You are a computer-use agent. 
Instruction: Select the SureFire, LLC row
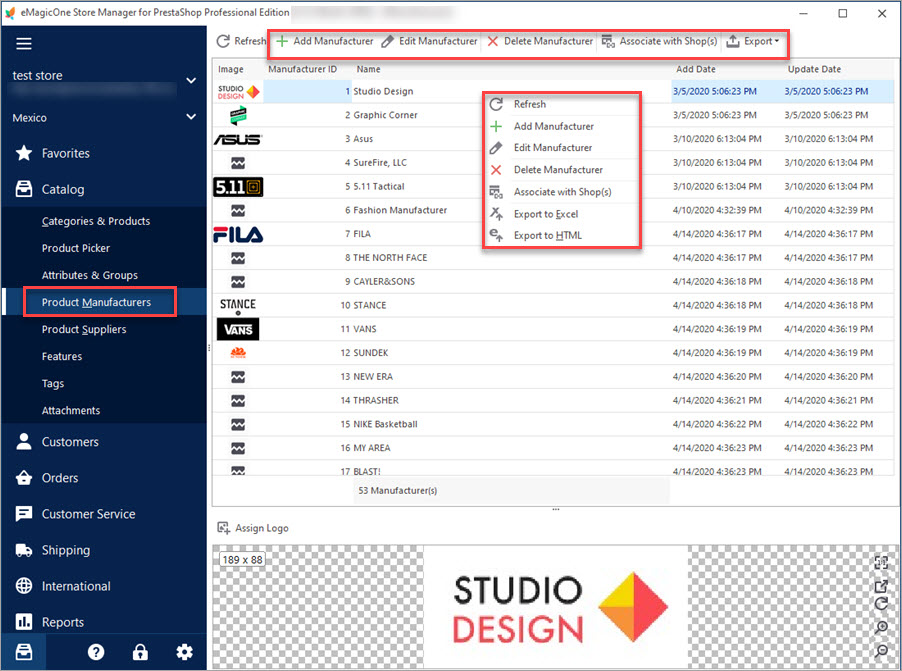point(553,163)
